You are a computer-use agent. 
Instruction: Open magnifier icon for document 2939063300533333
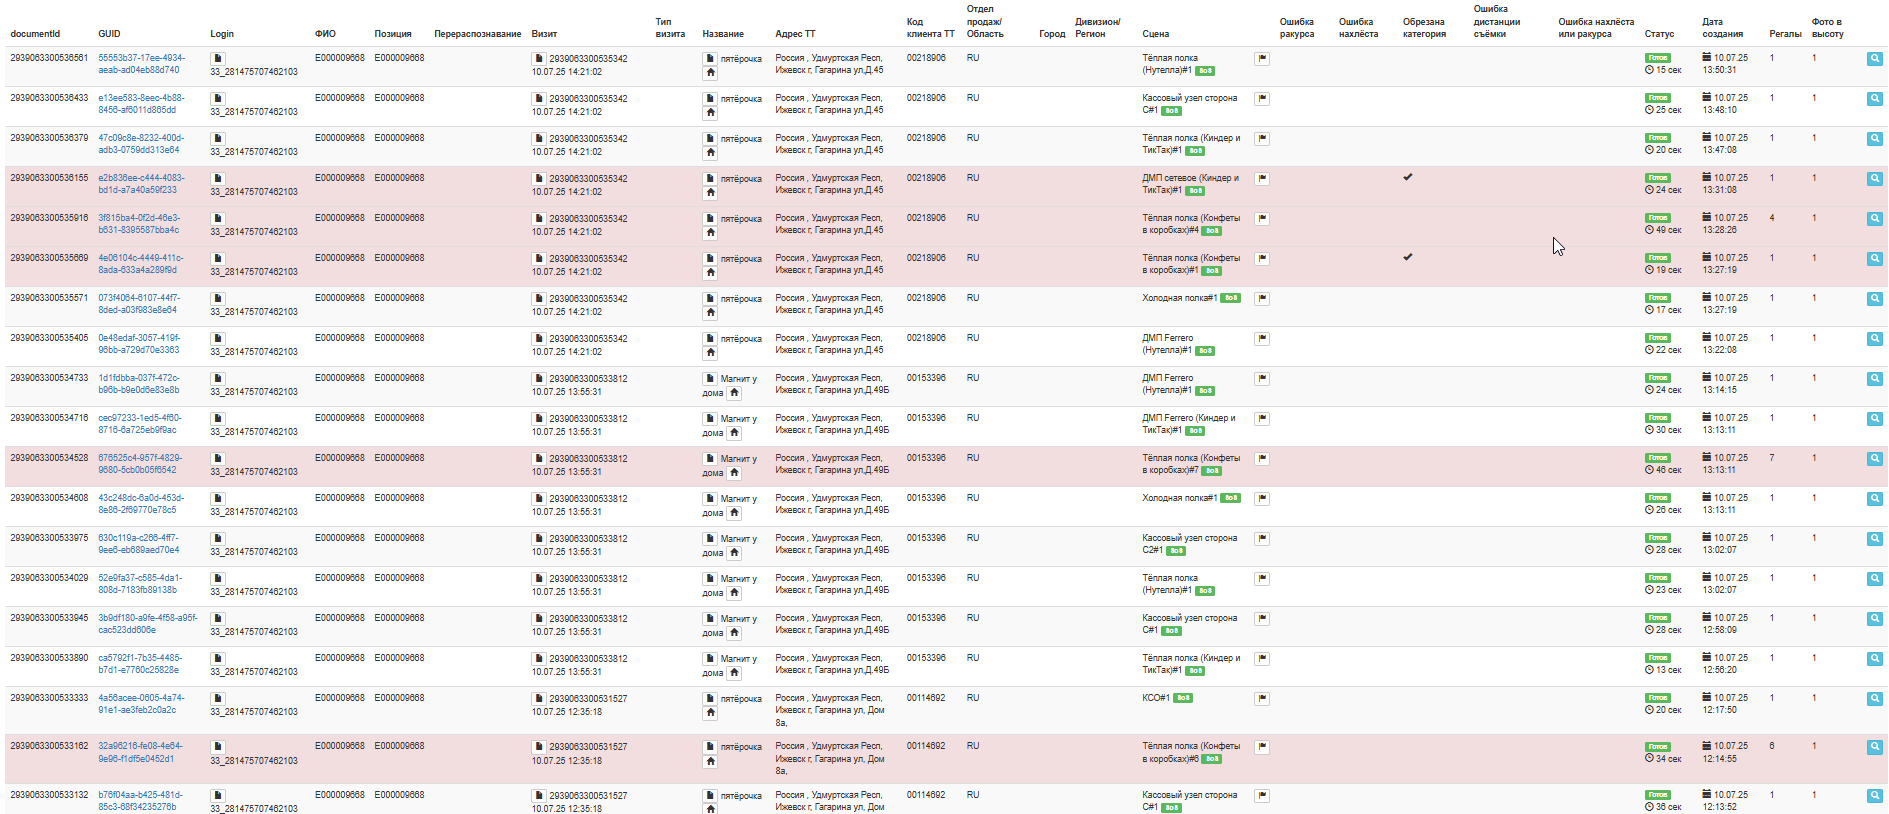point(1874,699)
